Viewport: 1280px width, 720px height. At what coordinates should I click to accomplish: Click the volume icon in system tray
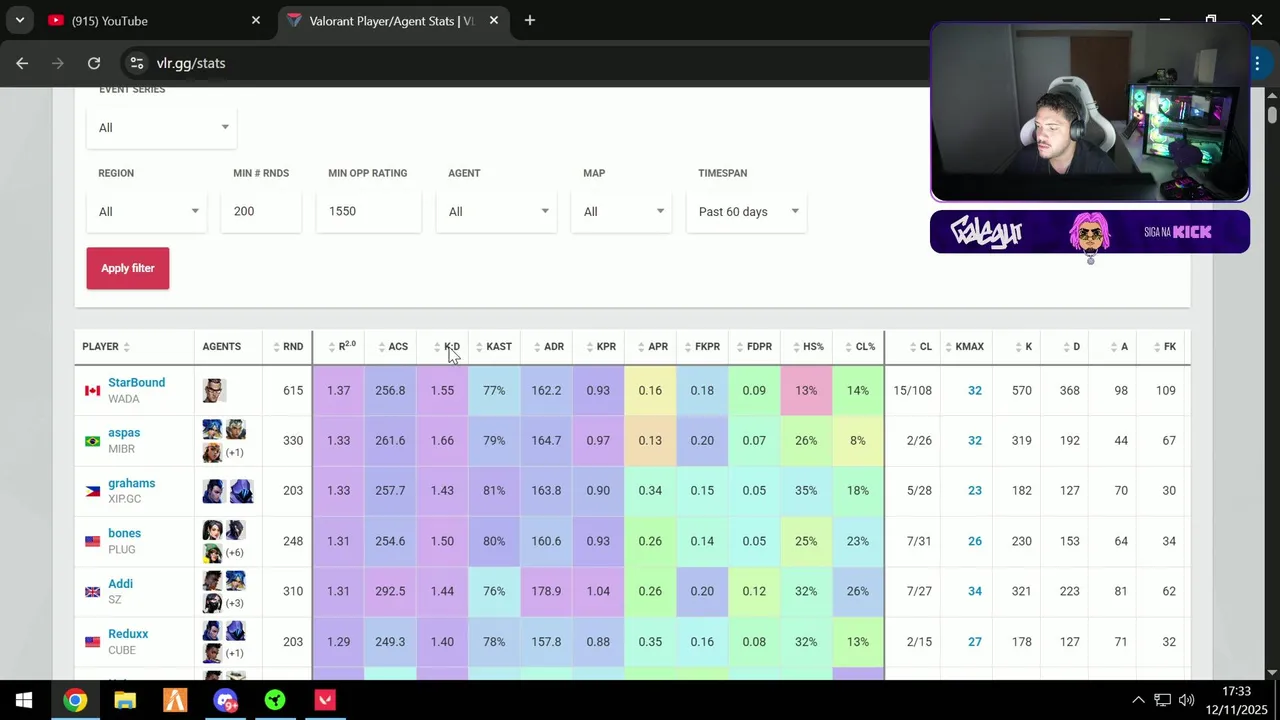[x=1187, y=700]
